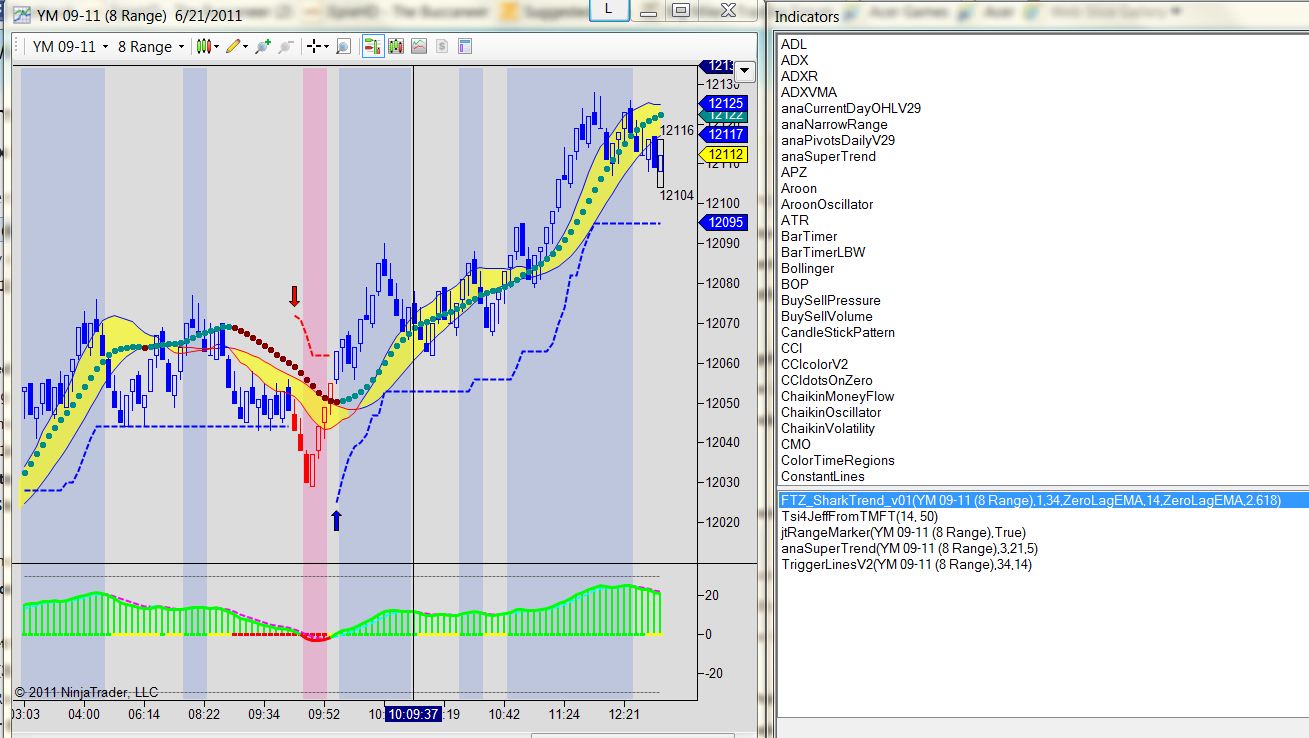Click the blue 12125 price marker

pyautogui.click(x=725, y=103)
